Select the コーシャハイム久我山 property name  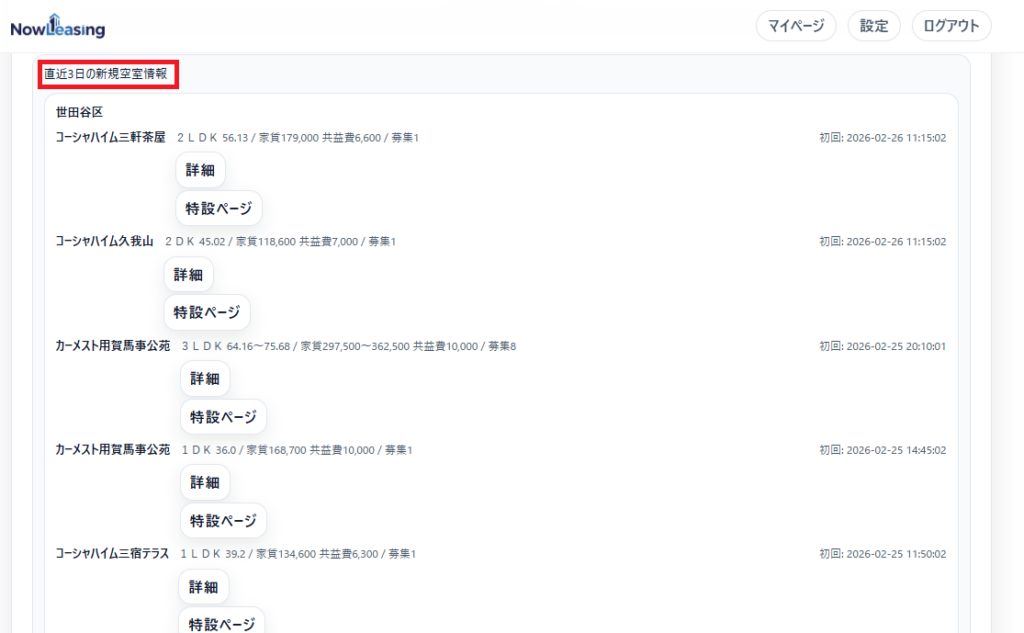104,241
